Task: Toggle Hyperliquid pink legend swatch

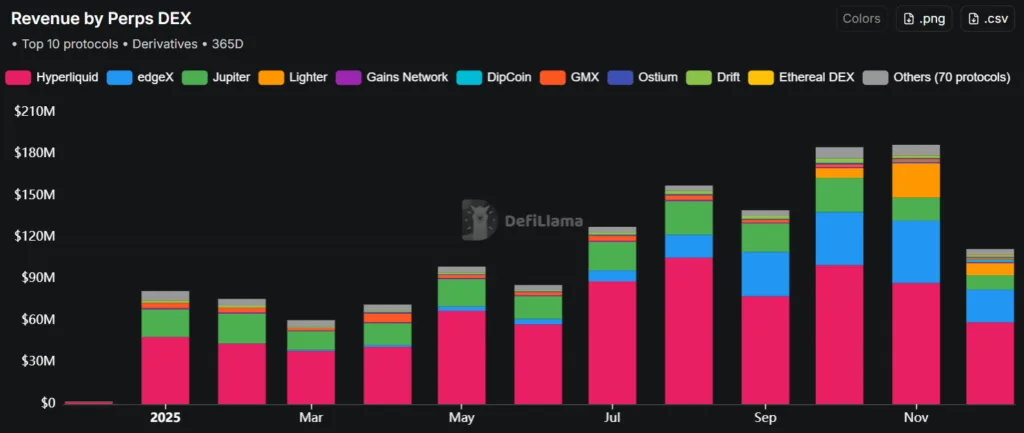Action: pos(18,78)
